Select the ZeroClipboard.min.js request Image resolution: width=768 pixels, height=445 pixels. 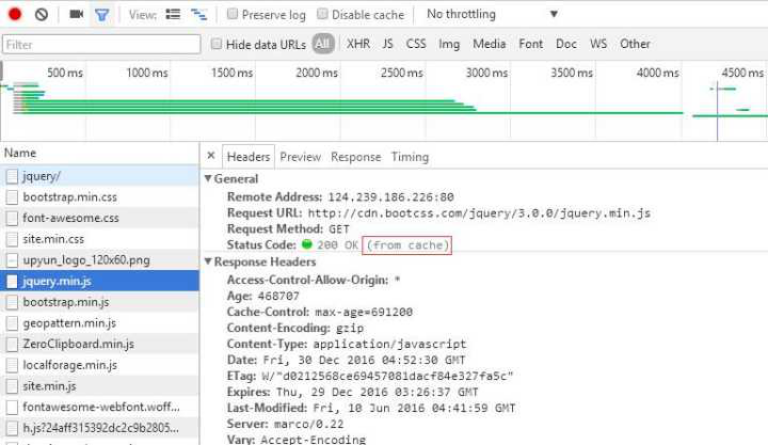99,344
